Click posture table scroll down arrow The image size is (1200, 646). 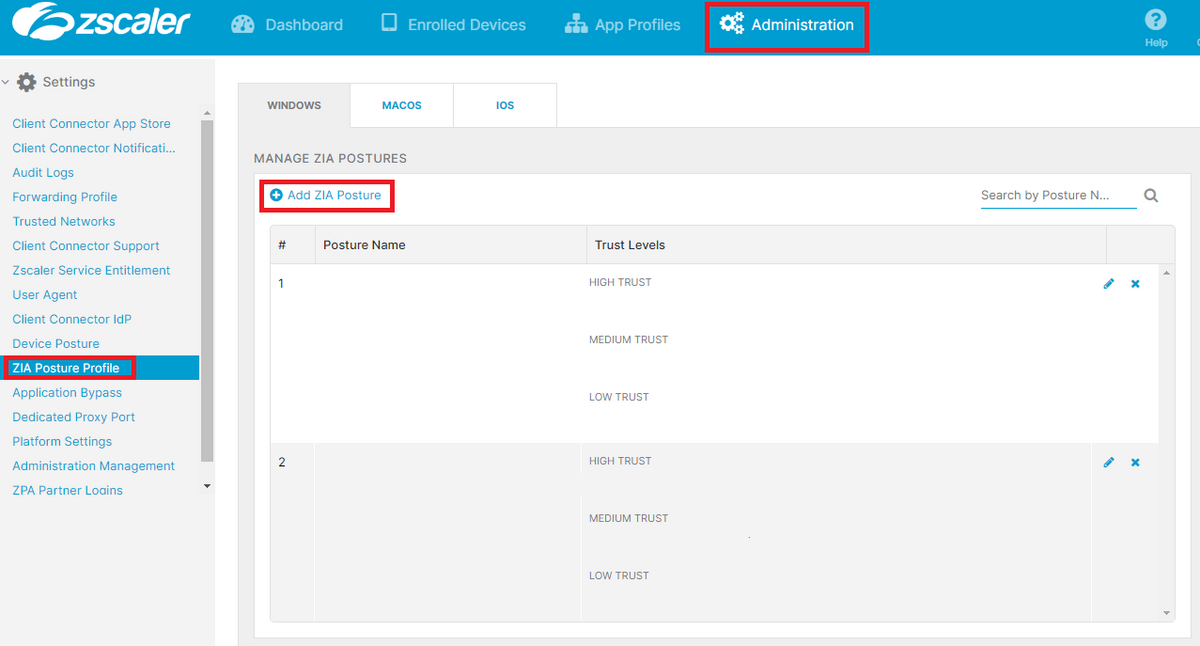point(1166,612)
